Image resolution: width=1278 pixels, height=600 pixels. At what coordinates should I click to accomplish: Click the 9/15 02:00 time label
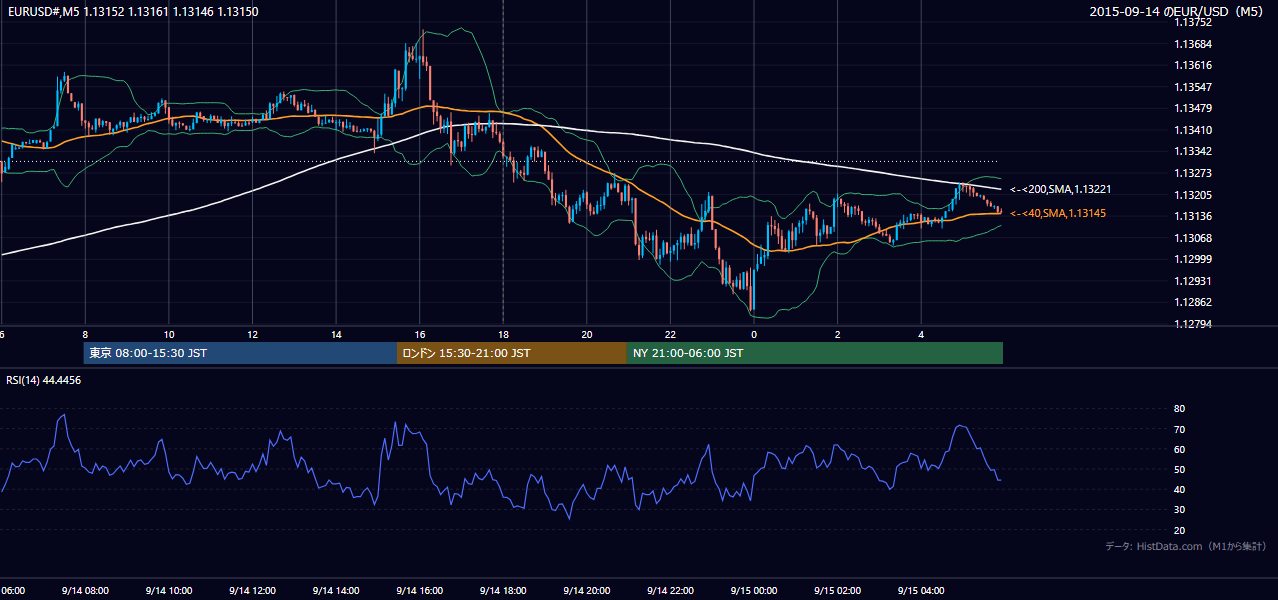[x=837, y=590]
